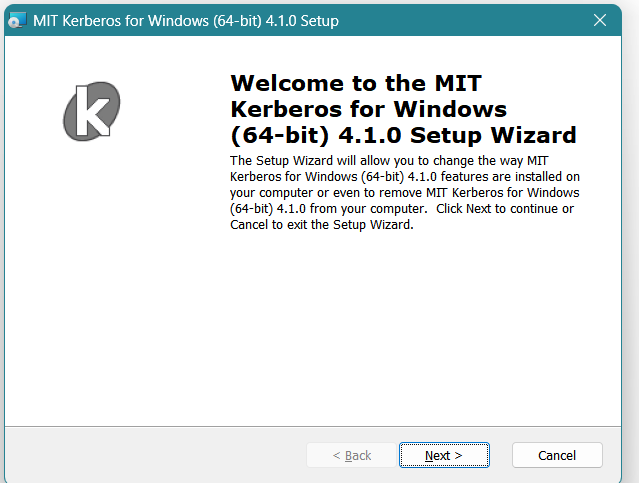This screenshot has width=639, height=483.
Task: Click the title bar text MIT Kerberos Setup
Action: click(x=186, y=20)
